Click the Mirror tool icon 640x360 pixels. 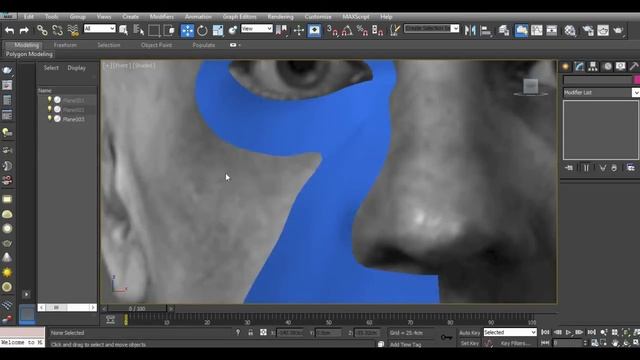(470, 31)
